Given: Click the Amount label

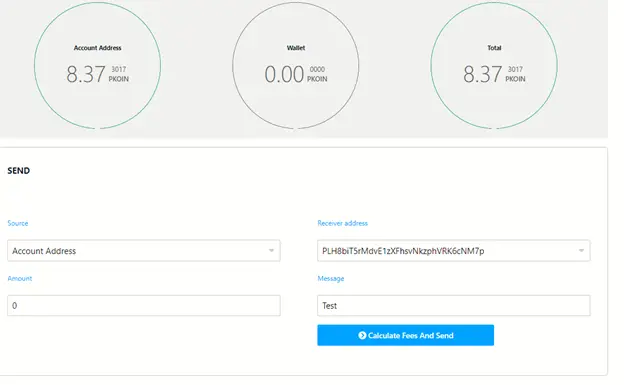Looking at the screenshot, I should click(20, 278).
